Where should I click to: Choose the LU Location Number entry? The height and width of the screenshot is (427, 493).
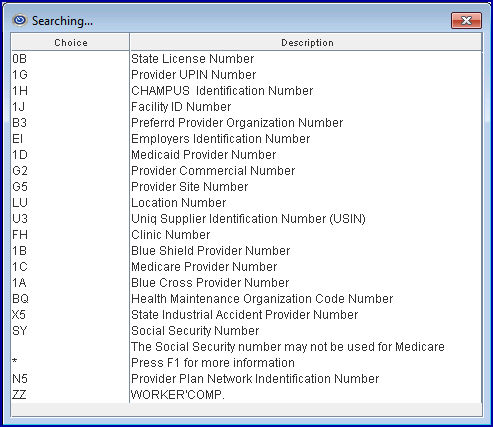247,203
